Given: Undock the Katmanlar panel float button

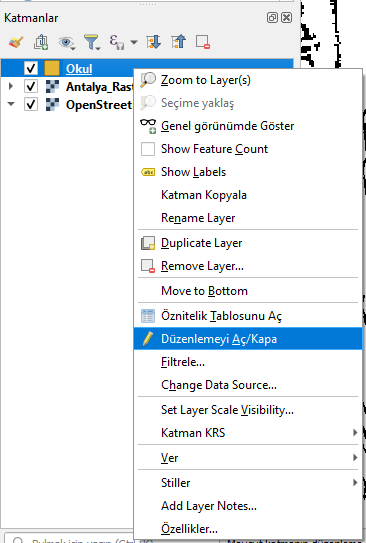Looking at the screenshot, I should (x=272, y=18).
